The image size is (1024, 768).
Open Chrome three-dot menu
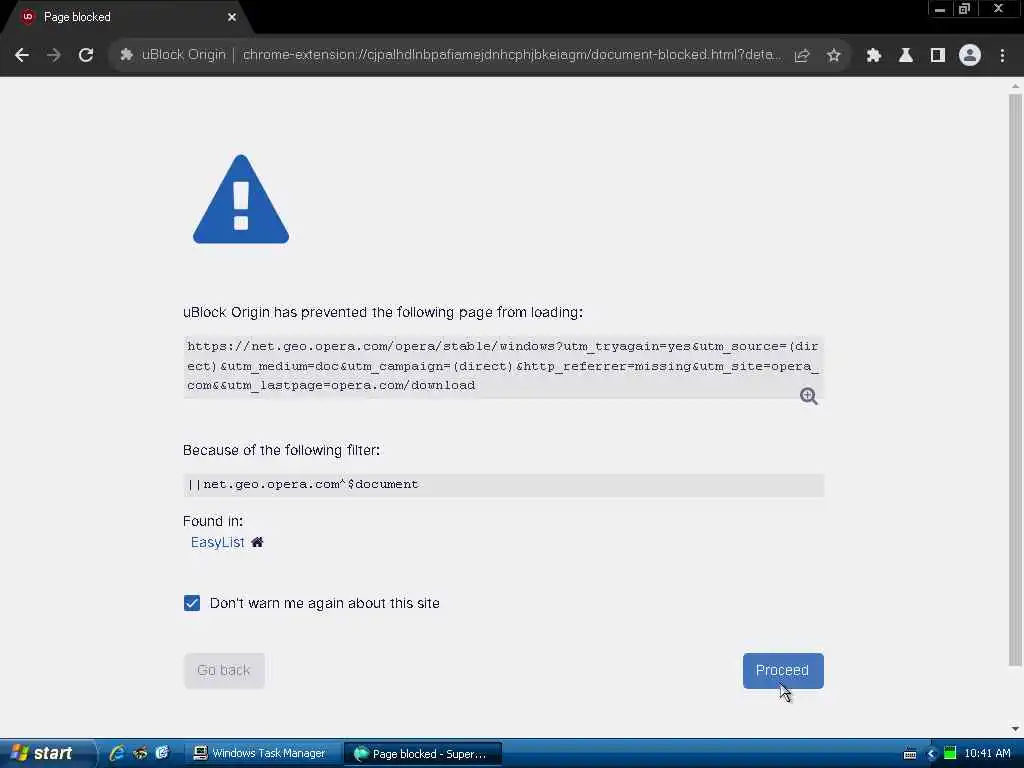pos(1002,55)
